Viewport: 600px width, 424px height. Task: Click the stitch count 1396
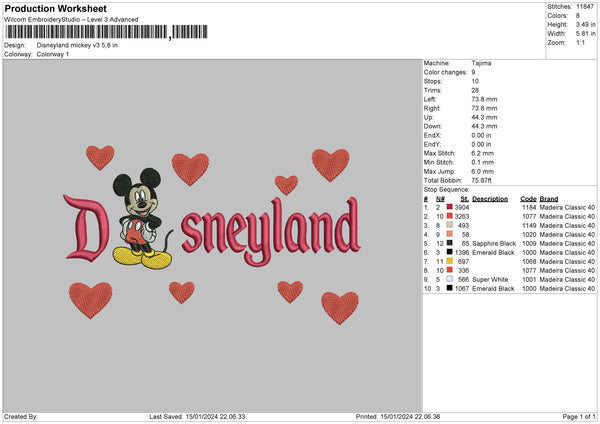tap(462, 253)
